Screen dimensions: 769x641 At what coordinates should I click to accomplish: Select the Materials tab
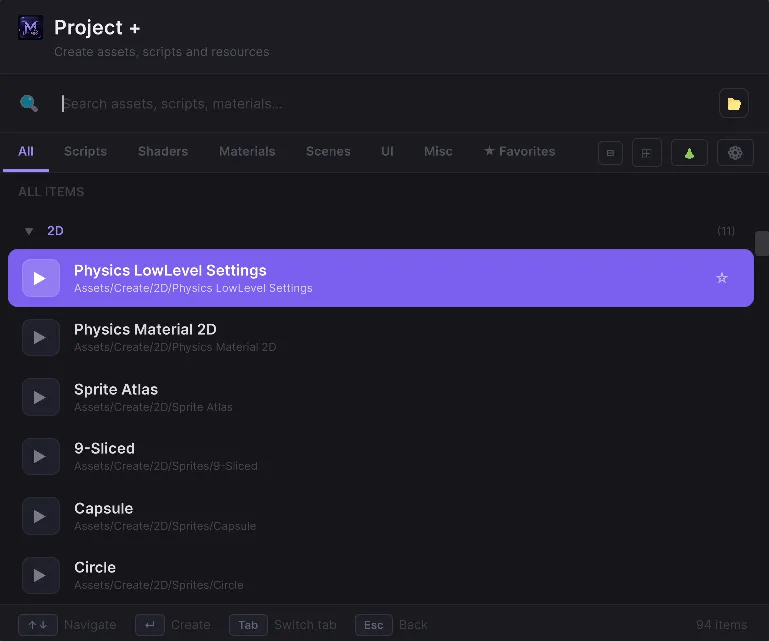[x=247, y=152]
